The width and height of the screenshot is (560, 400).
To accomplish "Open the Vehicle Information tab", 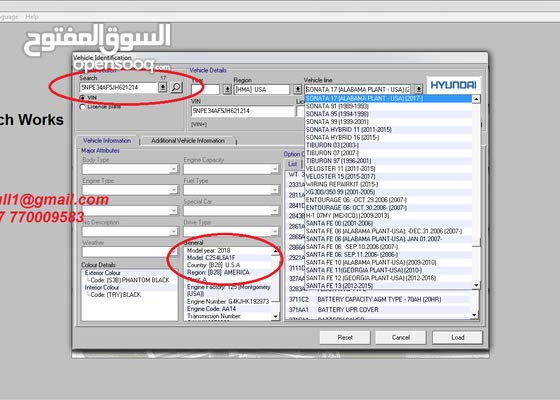I will tap(107, 141).
